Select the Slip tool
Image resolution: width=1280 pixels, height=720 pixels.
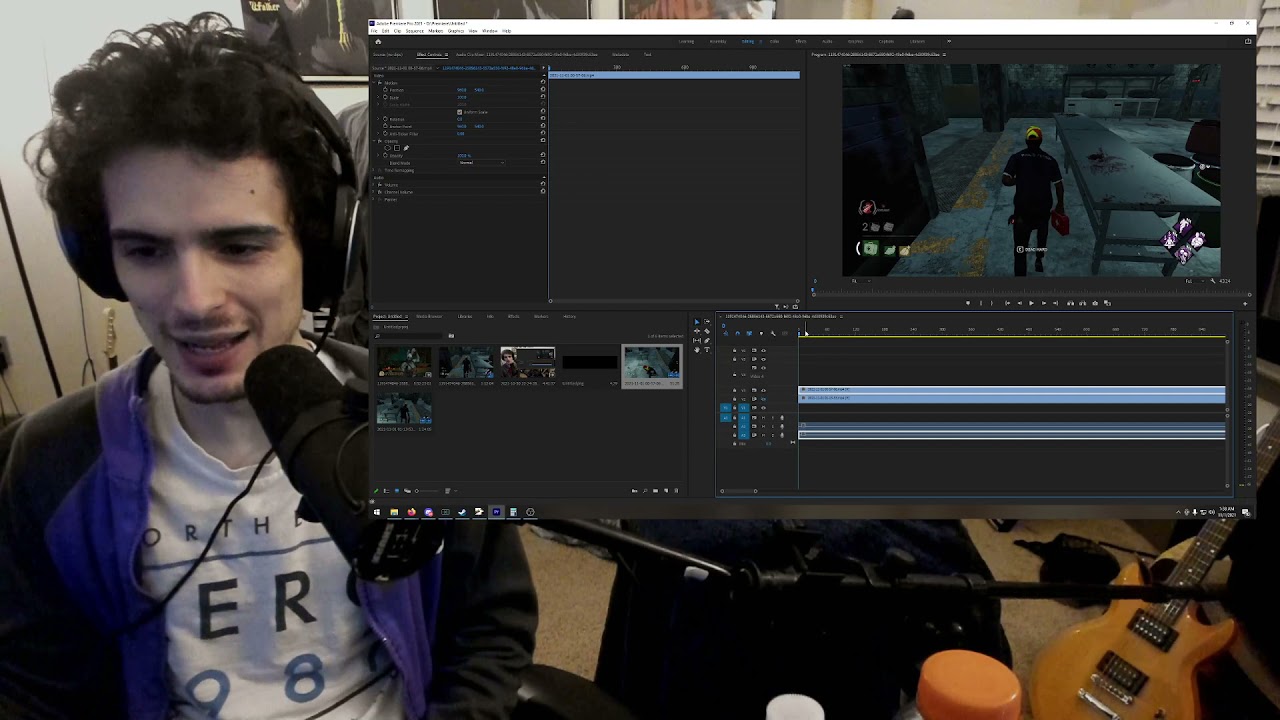697,340
